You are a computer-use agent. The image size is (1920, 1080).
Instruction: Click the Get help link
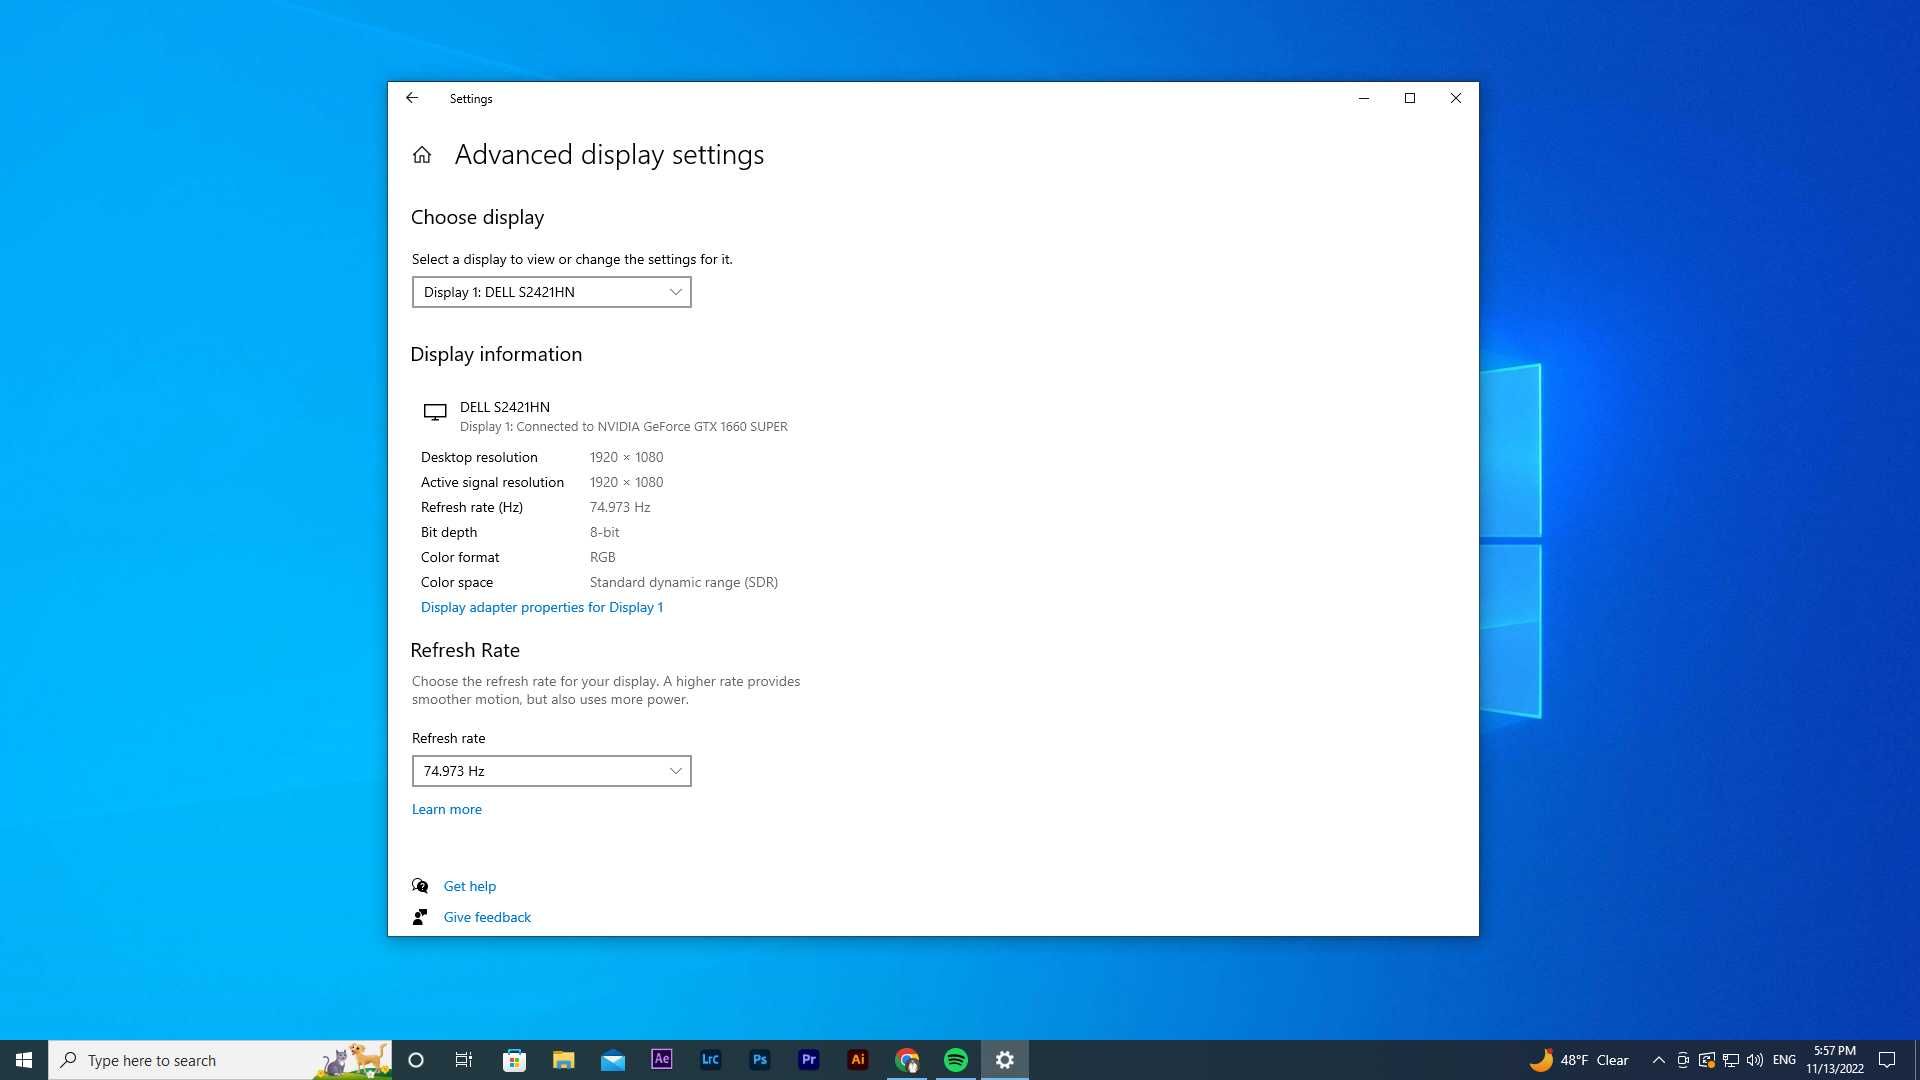[469, 886]
